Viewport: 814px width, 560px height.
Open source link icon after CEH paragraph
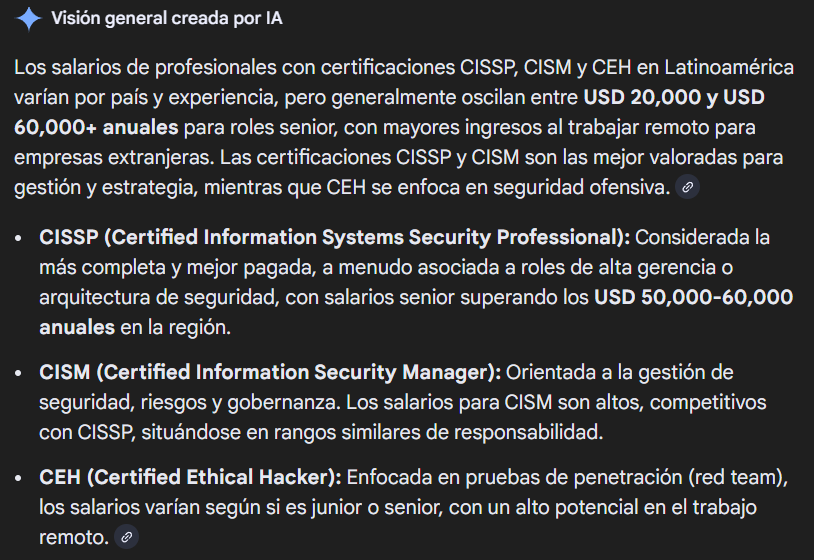[x=126, y=537]
